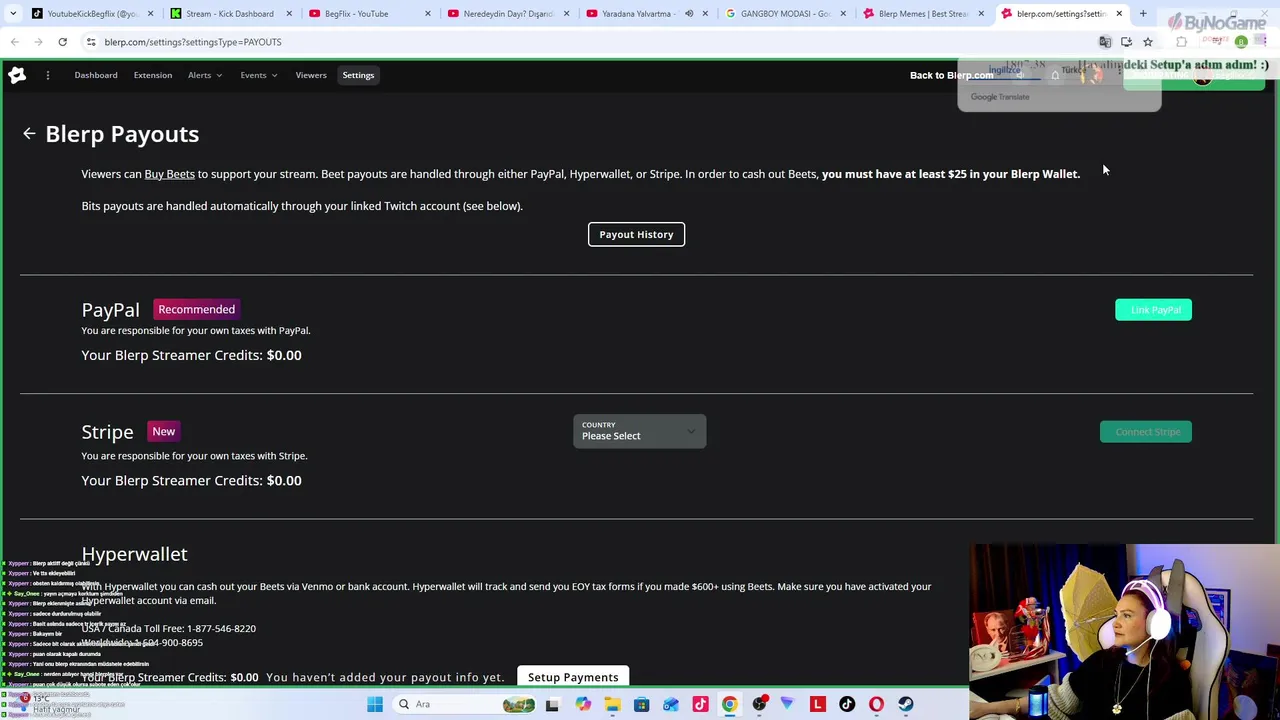Viewport: 1280px width, 720px height.
Task: Open the pink TikTok studio taskbar icon
Action: pyautogui.click(x=700, y=704)
